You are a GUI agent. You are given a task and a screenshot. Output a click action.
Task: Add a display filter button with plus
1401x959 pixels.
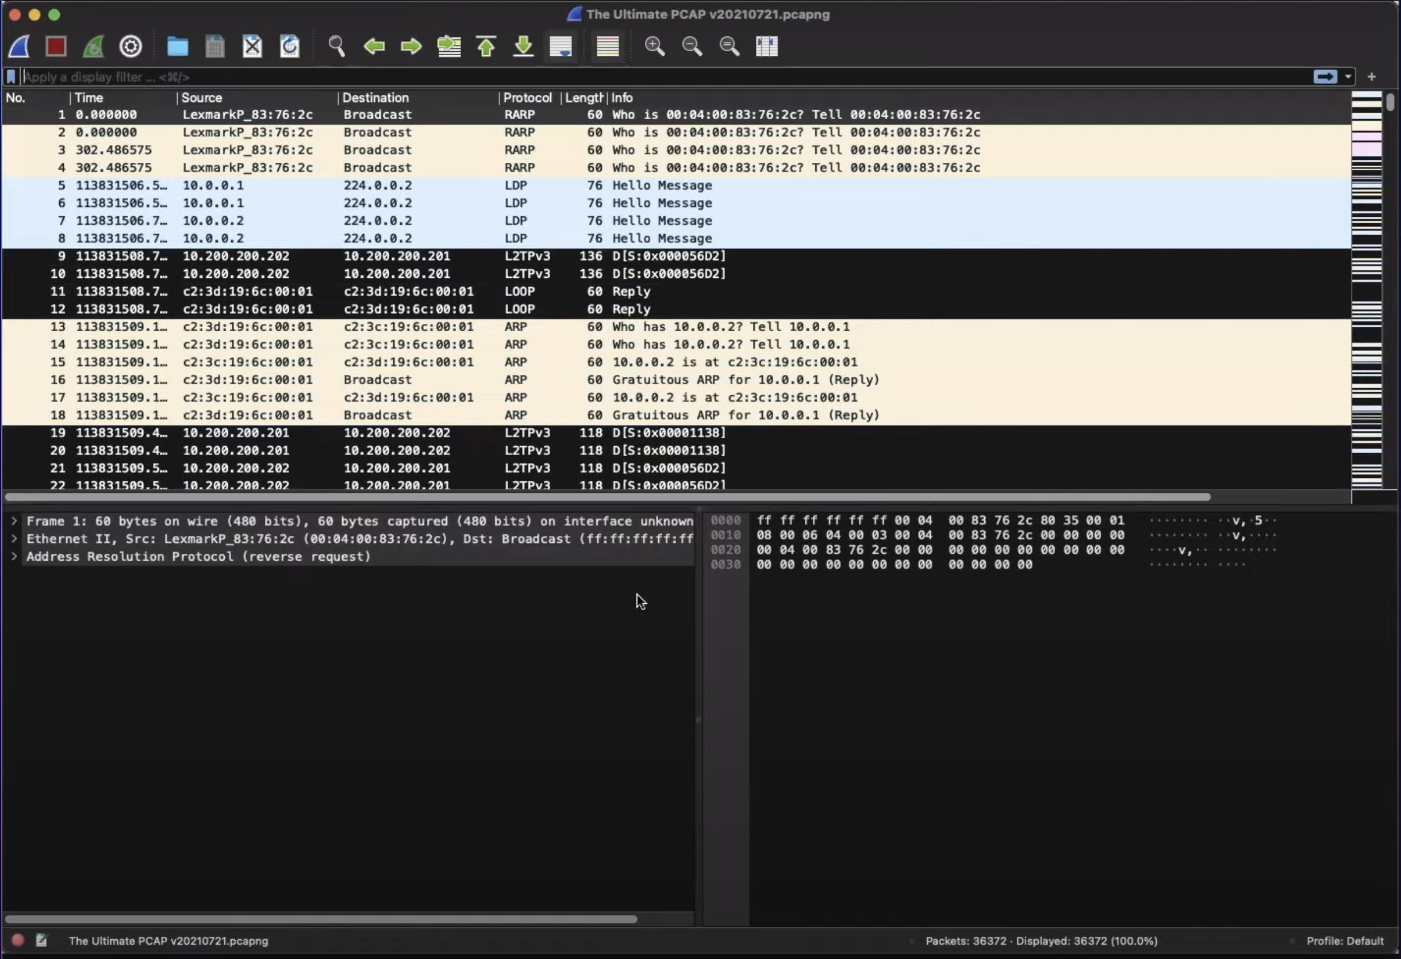1372,76
